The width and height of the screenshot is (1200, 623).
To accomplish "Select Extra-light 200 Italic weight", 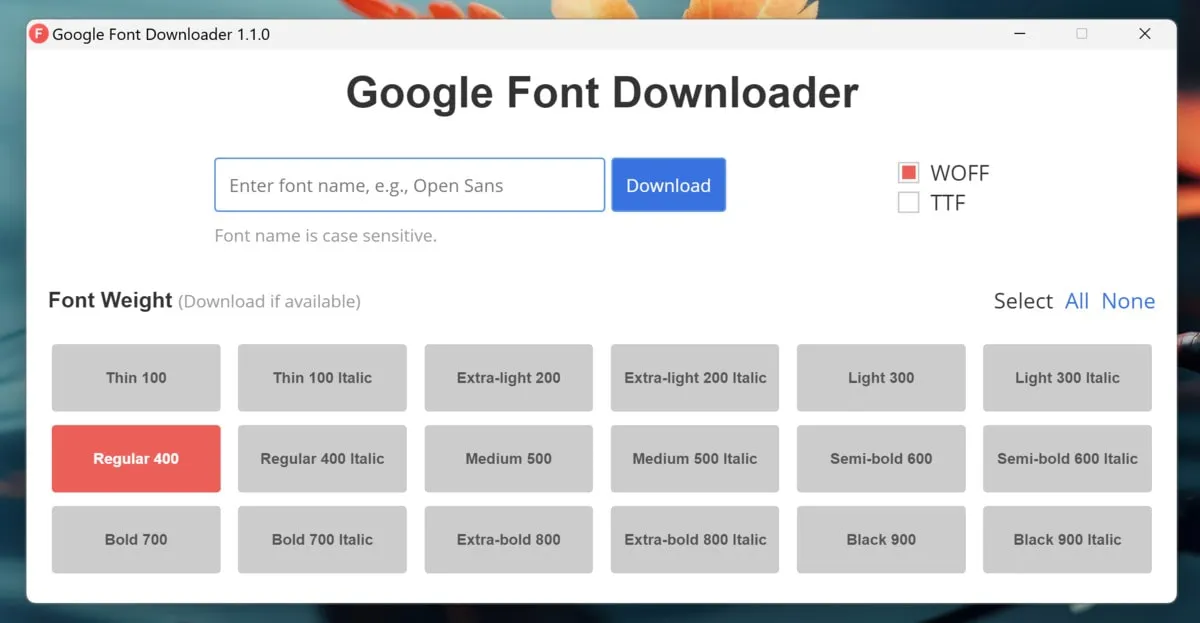I will (x=695, y=378).
